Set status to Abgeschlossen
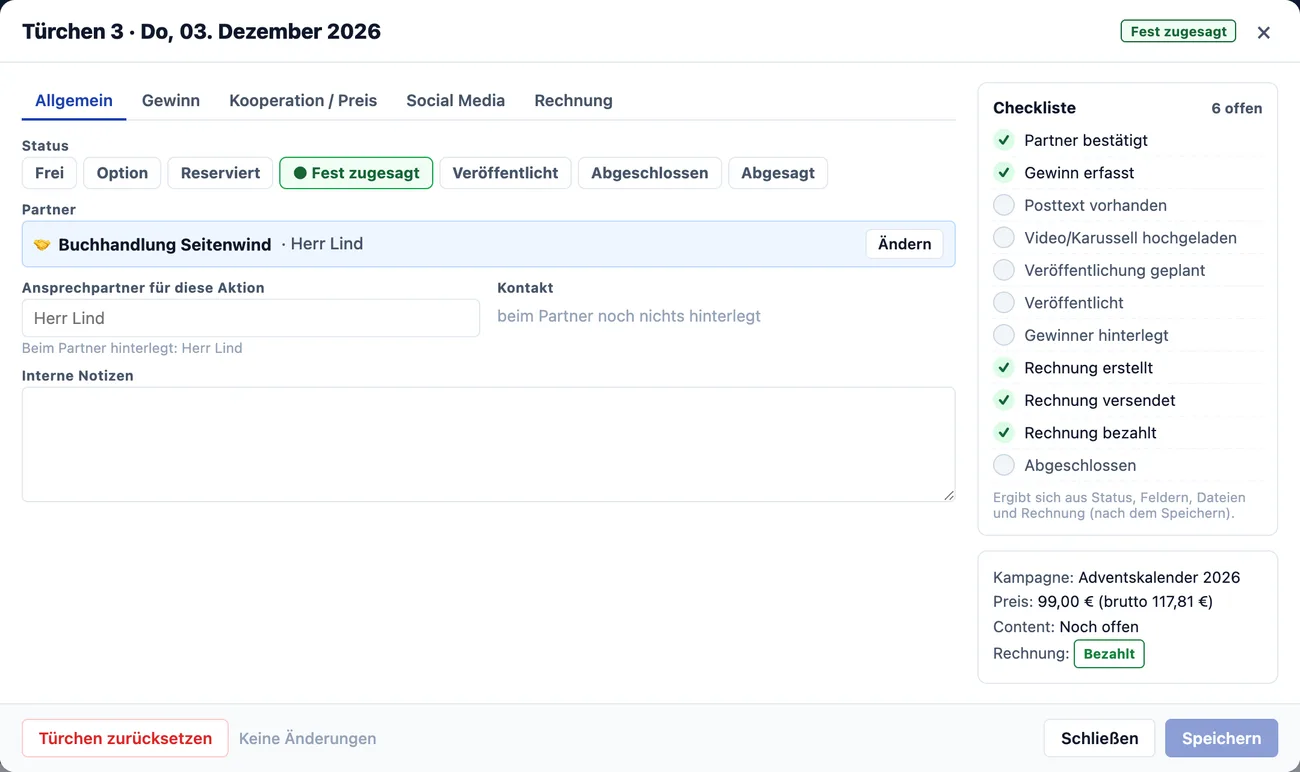This screenshot has width=1300, height=772. tap(649, 173)
